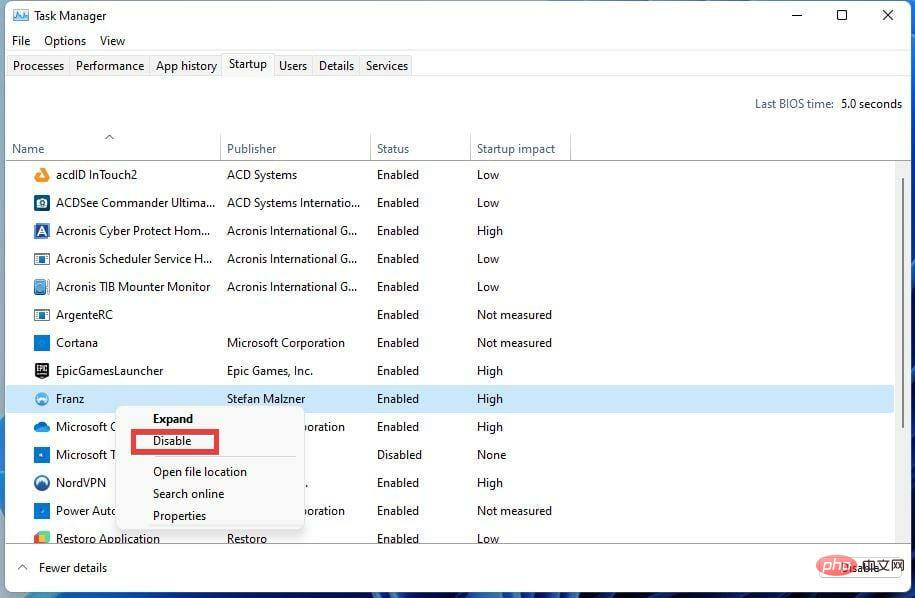
Task: Close the Task Manager window
Action: (888, 15)
